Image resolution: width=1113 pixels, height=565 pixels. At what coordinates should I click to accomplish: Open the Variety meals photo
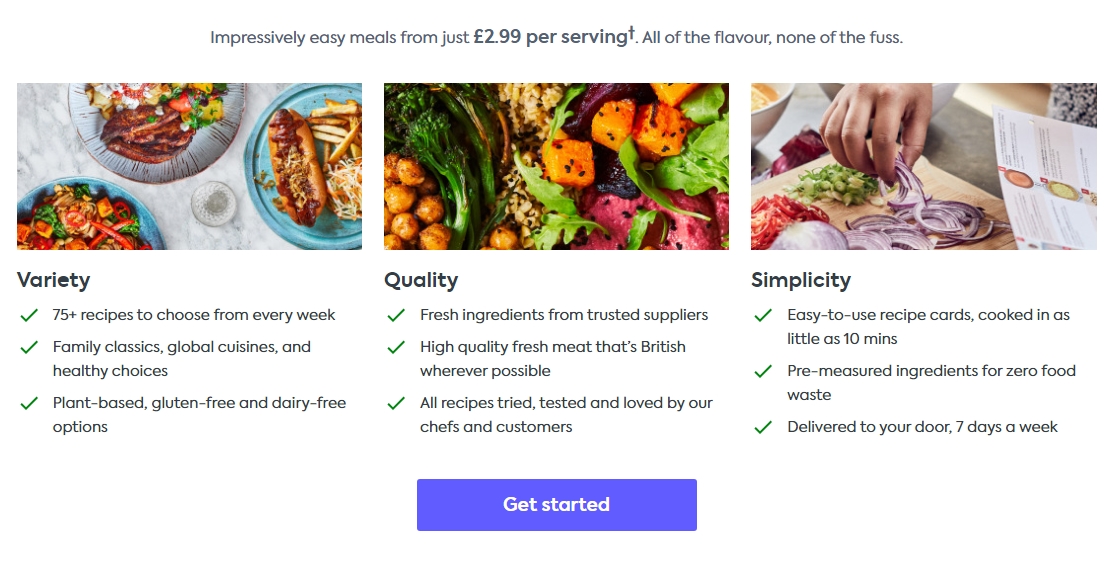click(190, 167)
